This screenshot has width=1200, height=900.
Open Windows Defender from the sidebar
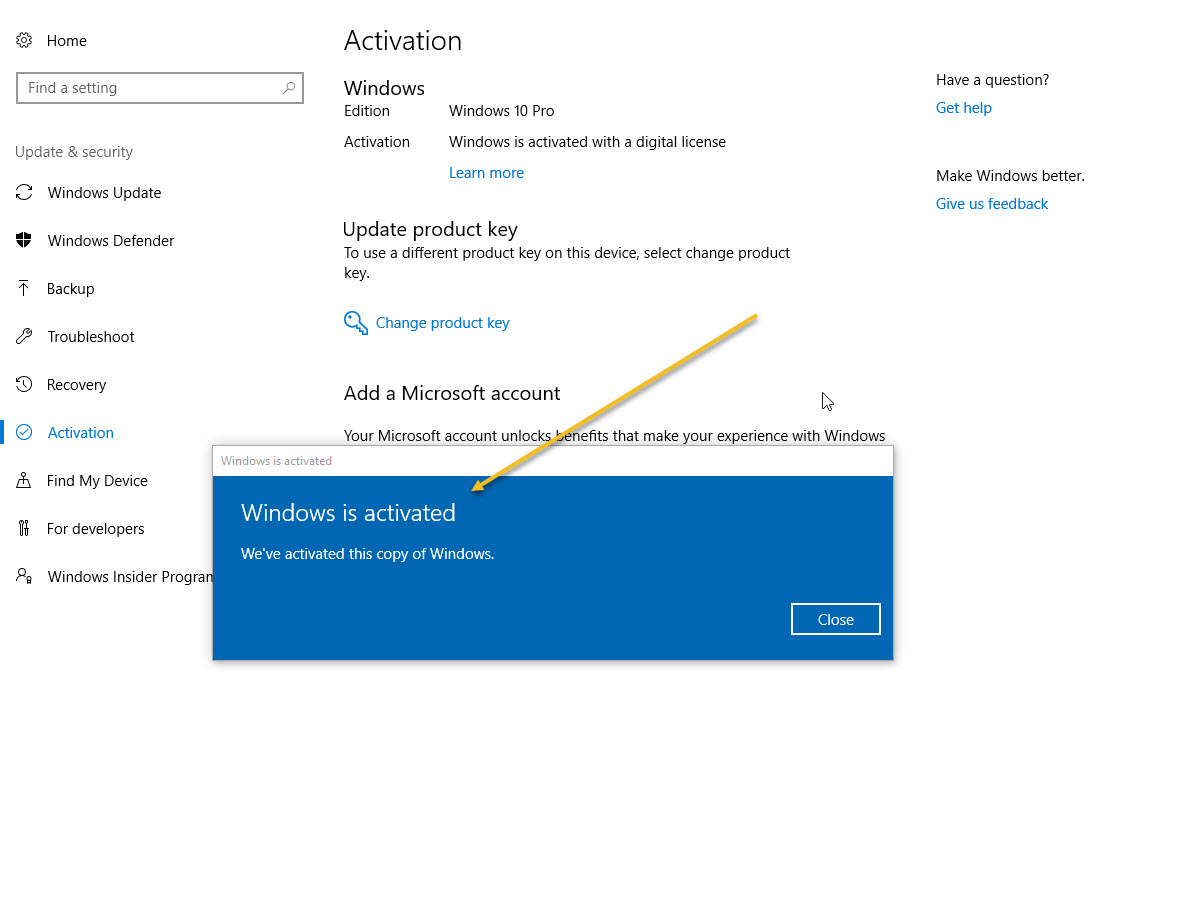pyautogui.click(x=24, y=240)
